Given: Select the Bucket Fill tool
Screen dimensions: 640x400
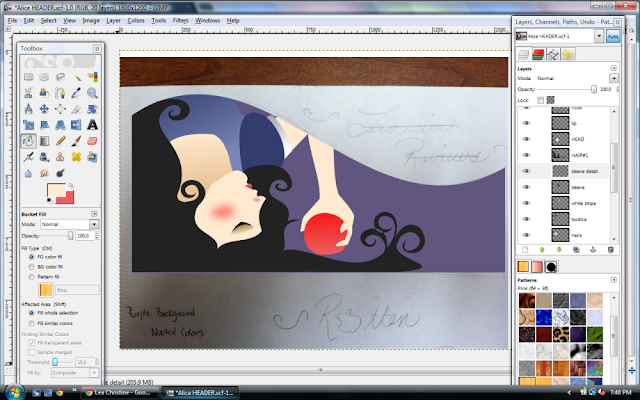Looking at the screenshot, I should (x=28, y=141).
